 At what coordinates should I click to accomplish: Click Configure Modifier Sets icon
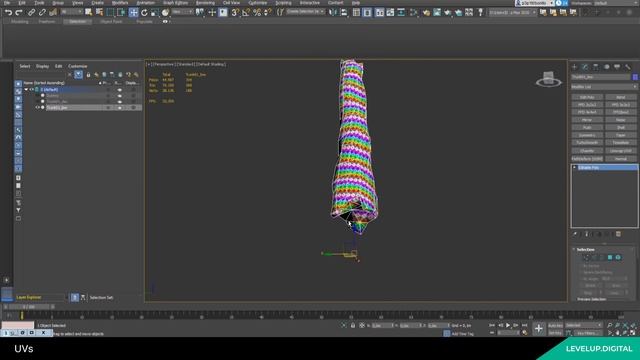(618, 234)
